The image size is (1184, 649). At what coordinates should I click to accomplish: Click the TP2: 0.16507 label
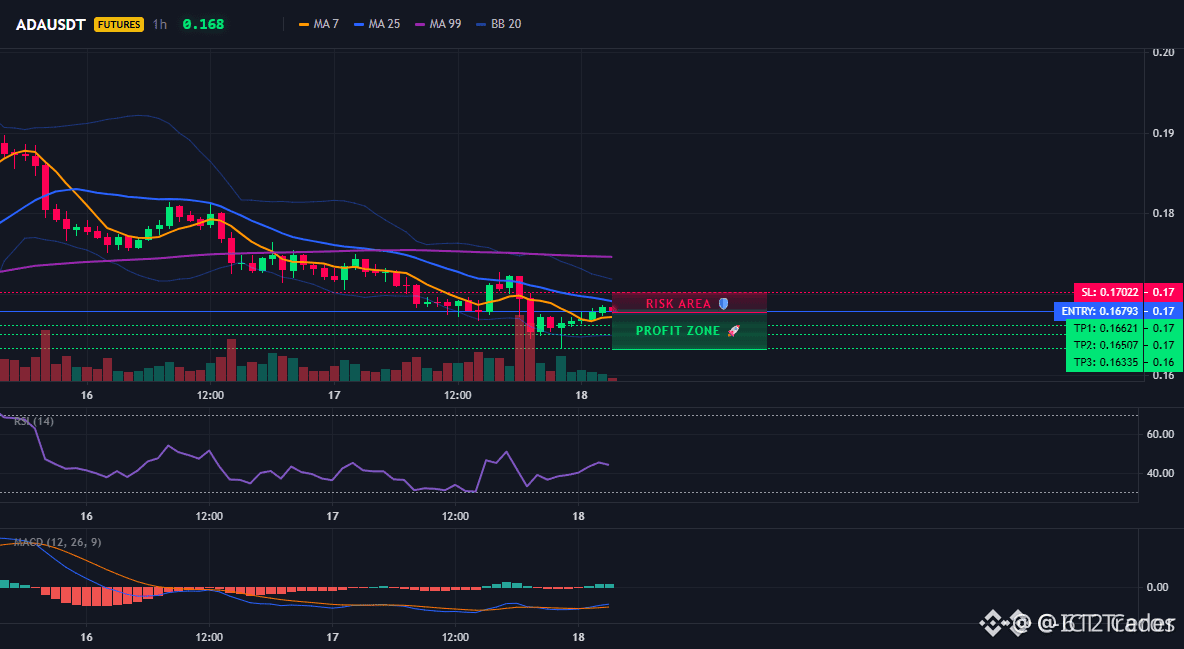pyautogui.click(x=1105, y=345)
